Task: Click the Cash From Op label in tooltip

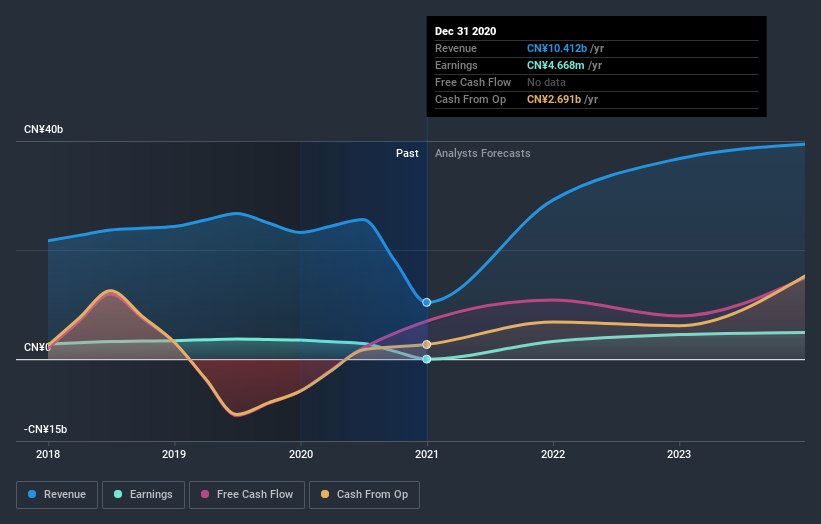Action: click(470, 99)
